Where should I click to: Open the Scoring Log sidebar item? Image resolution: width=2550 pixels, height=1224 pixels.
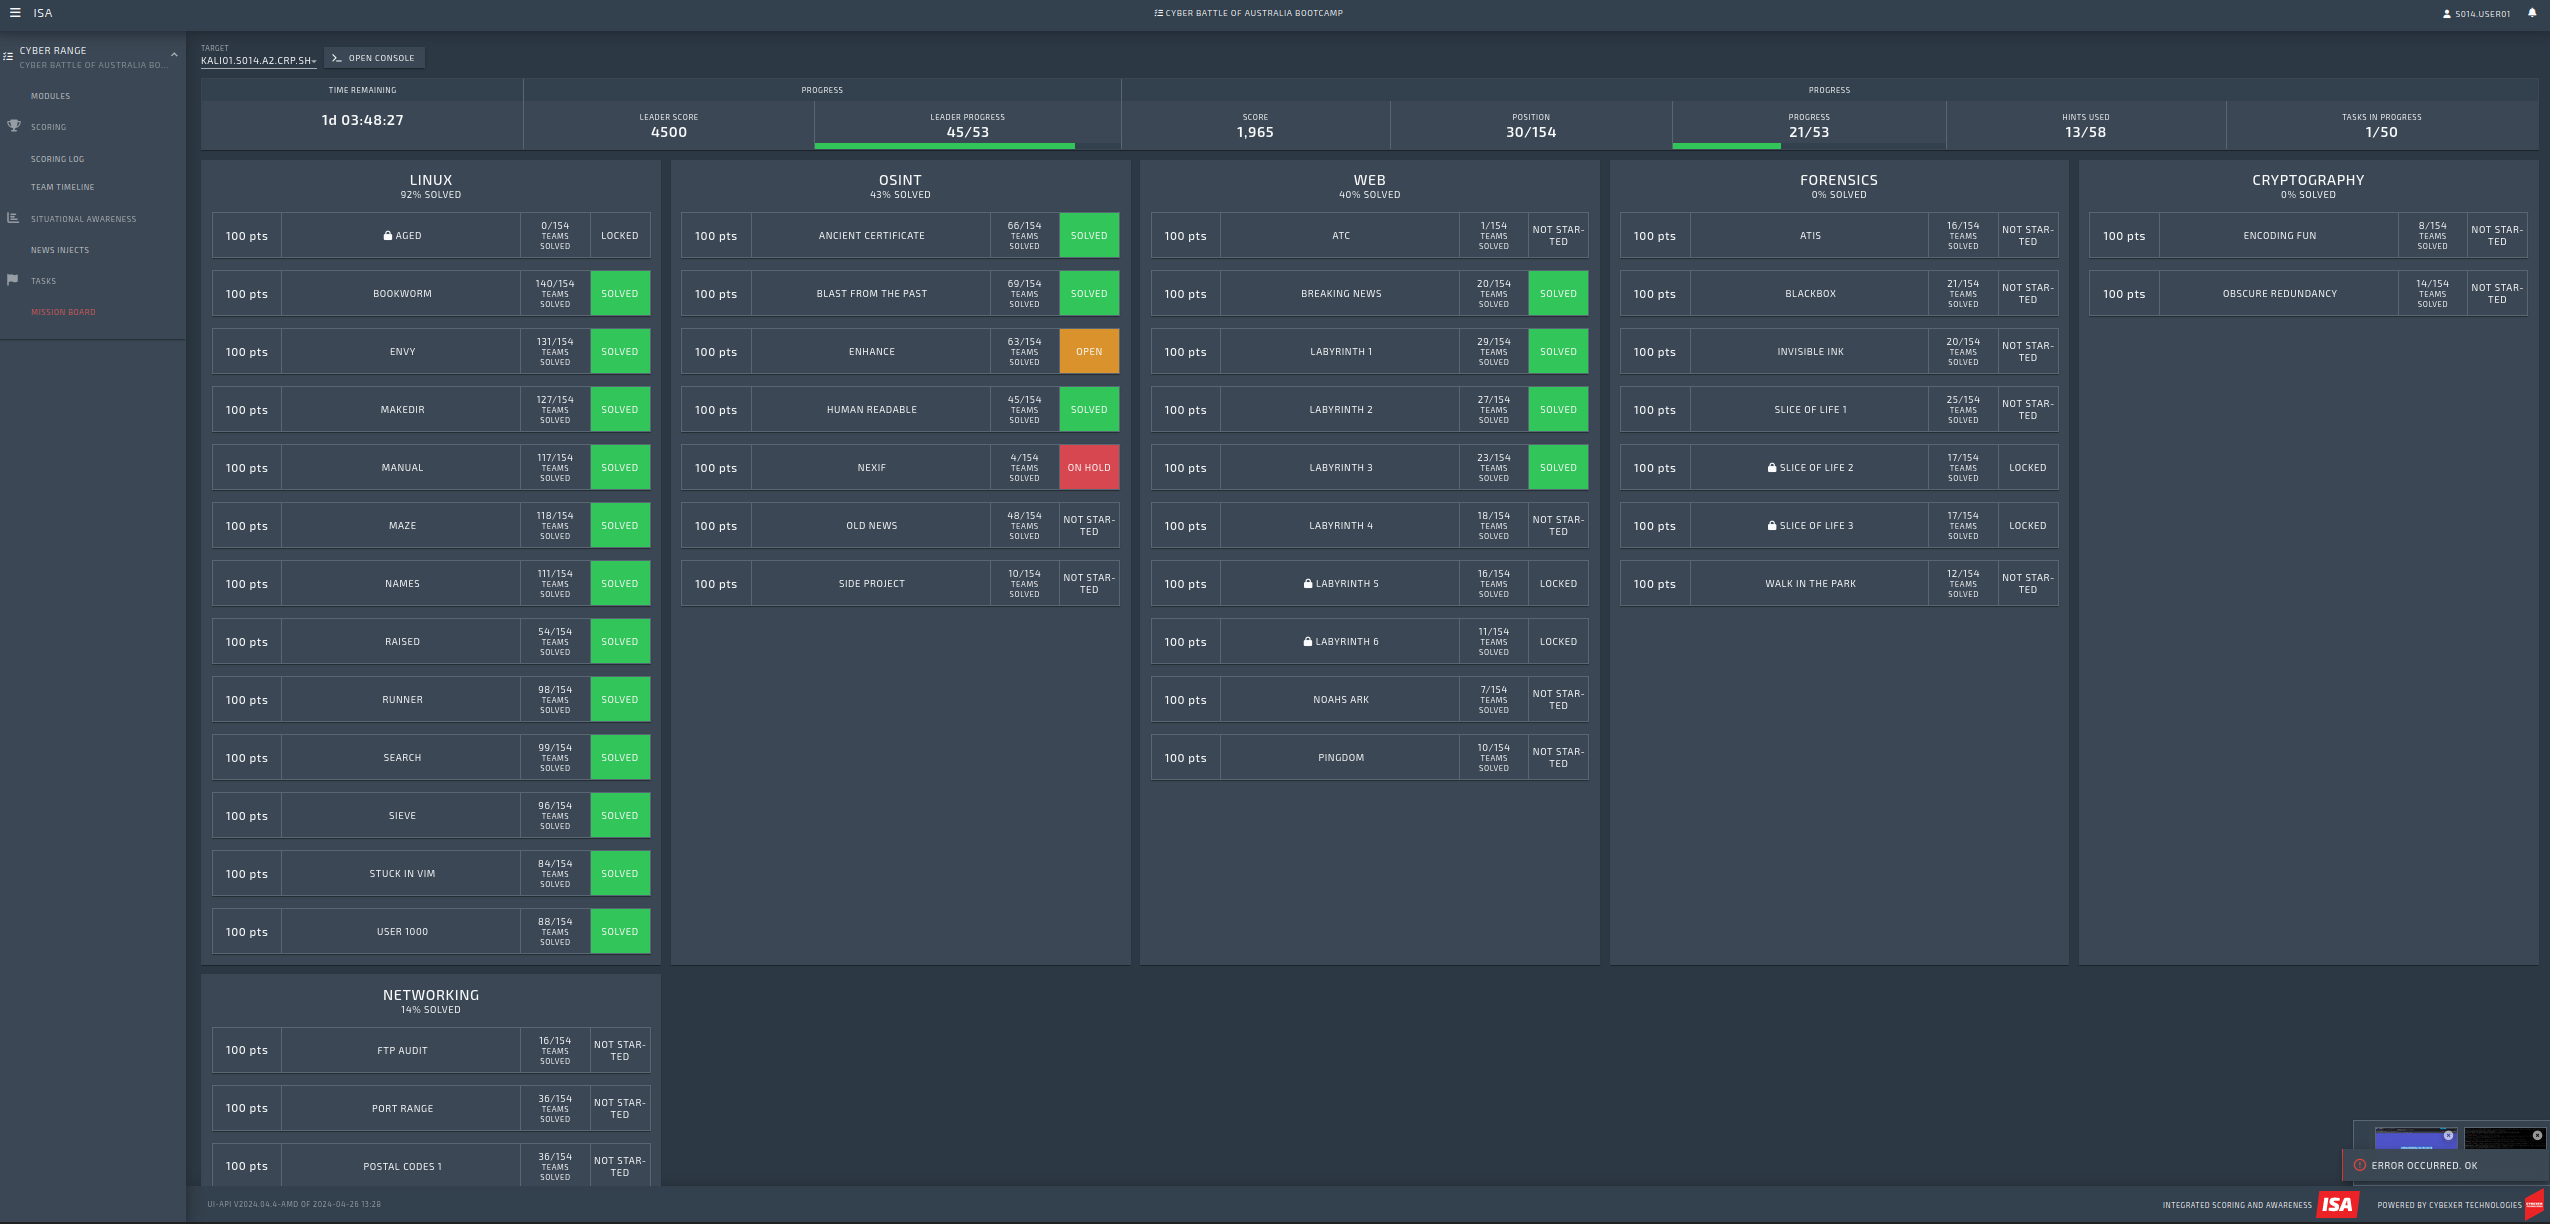pos(57,159)
